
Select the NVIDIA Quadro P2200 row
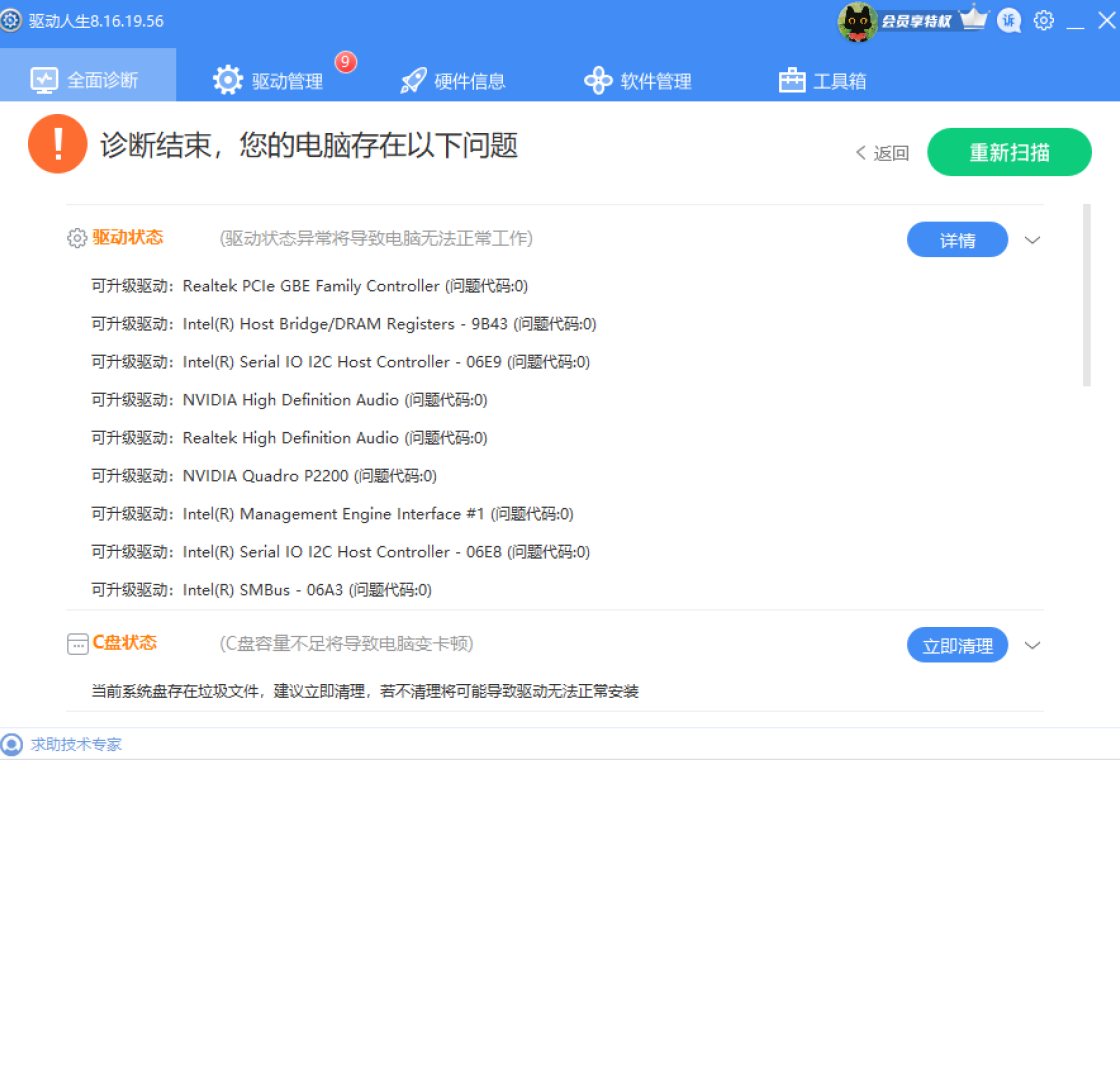264,476
